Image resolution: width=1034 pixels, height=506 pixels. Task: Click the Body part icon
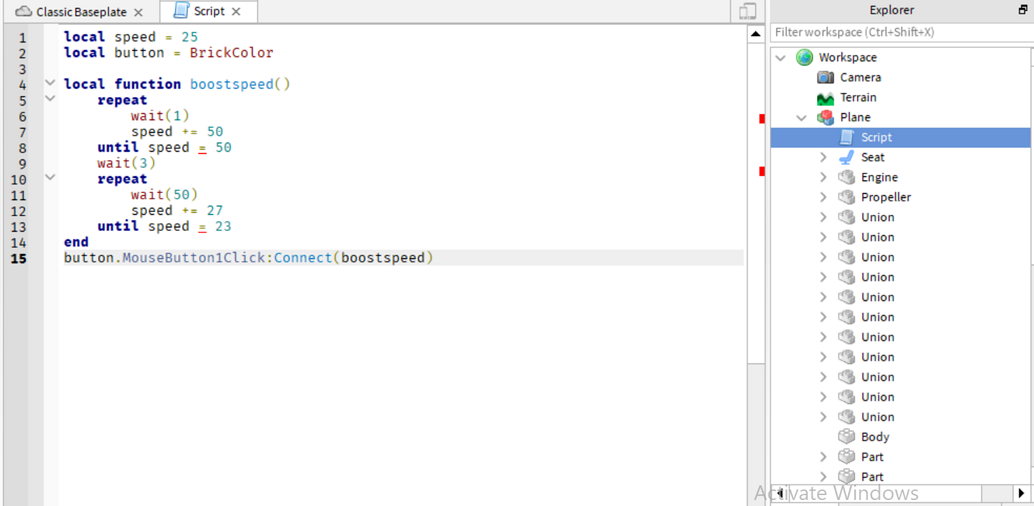[x=846, y=436]
